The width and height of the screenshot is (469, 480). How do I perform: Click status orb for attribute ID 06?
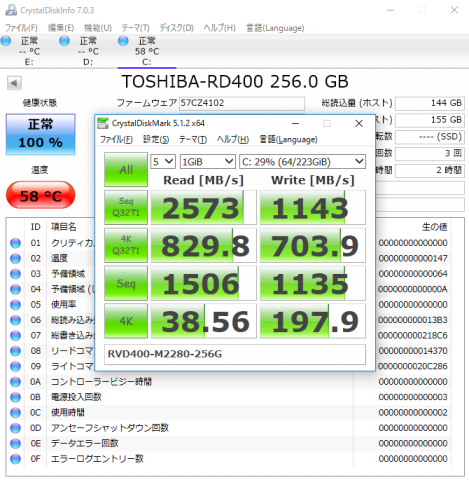click(15, 320)
